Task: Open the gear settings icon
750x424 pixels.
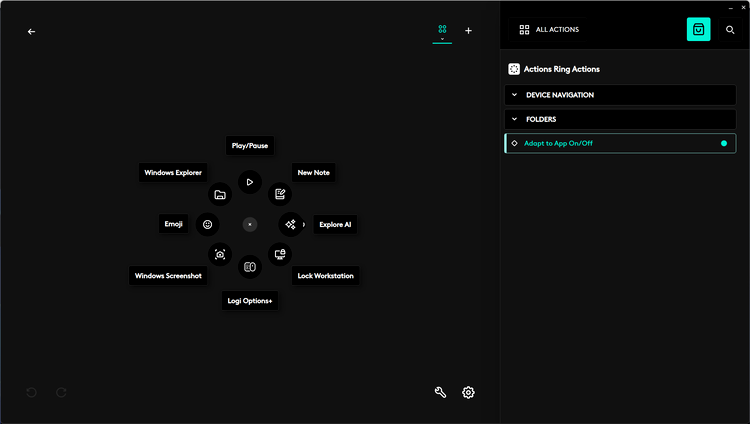Action: (x=468, y=392)
